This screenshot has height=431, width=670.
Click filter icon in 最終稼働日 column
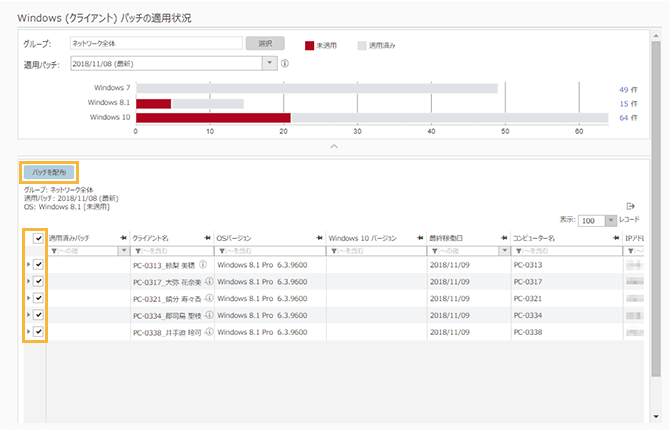click(433, 251)
